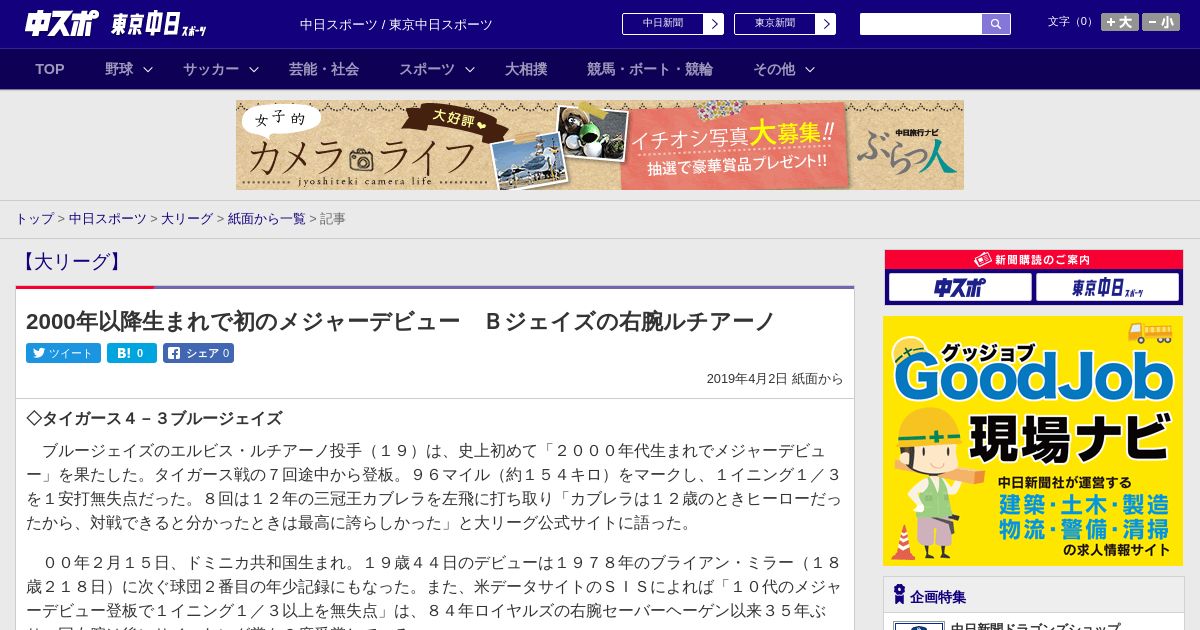Click the article headline about ルチアーノ
The width and height of the screenshot is (1200, 630).
[x=400, y=321]
